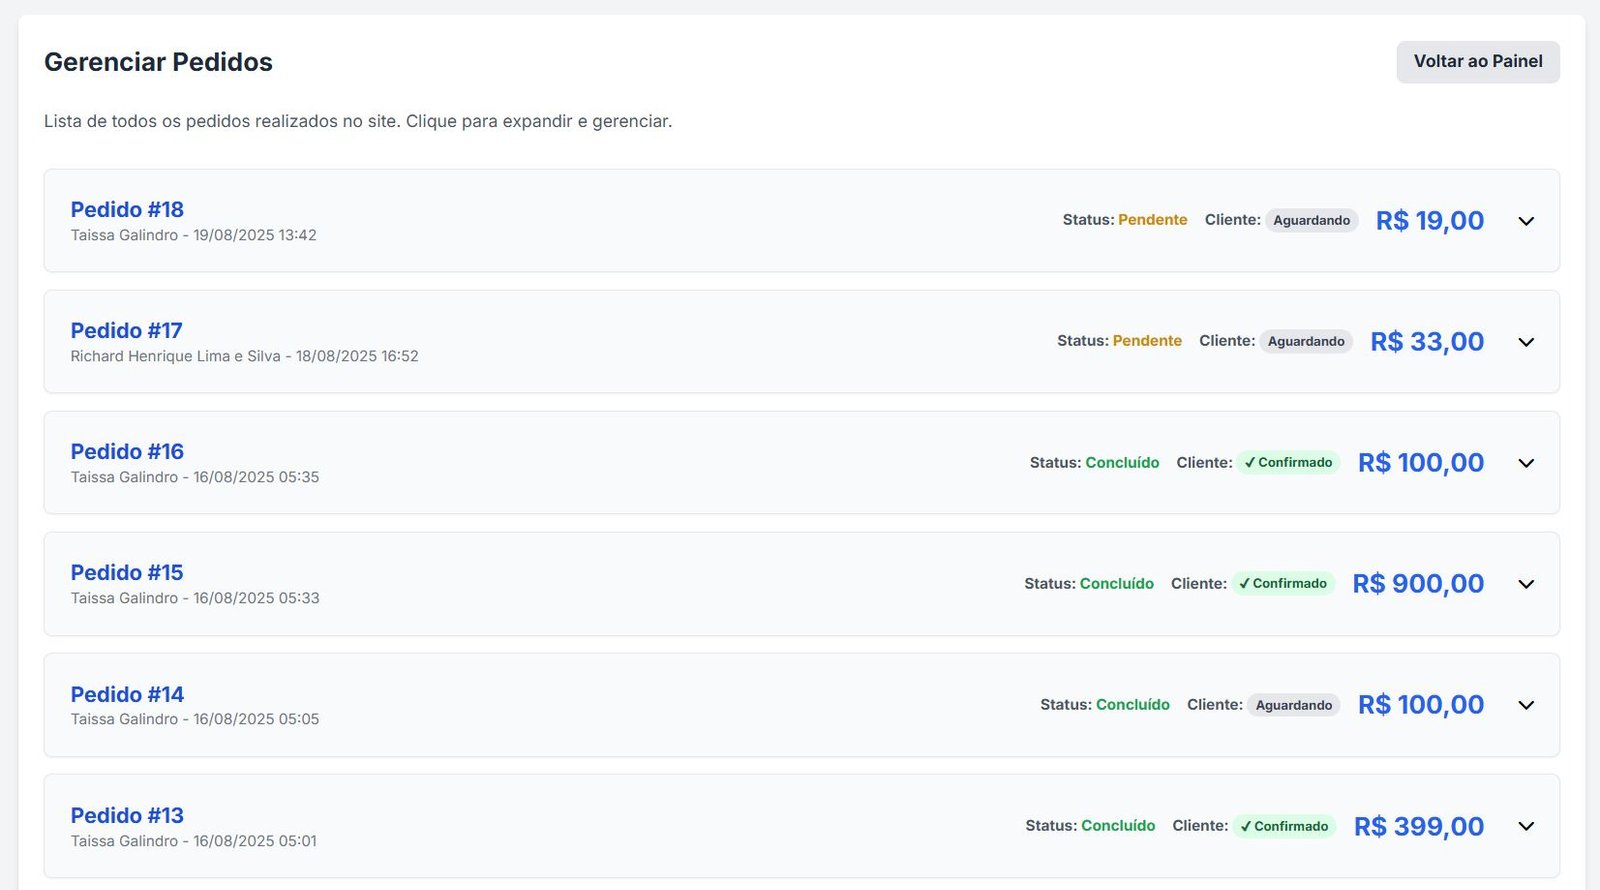
Task: Click the R$ 900,00 order total
Action: pos(1418,584)
